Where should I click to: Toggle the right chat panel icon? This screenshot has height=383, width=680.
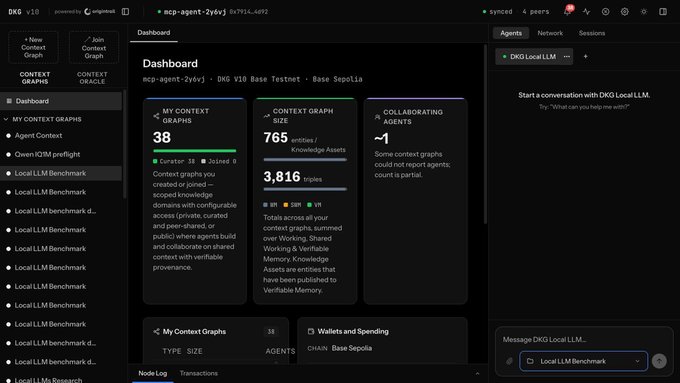[663, 12]
